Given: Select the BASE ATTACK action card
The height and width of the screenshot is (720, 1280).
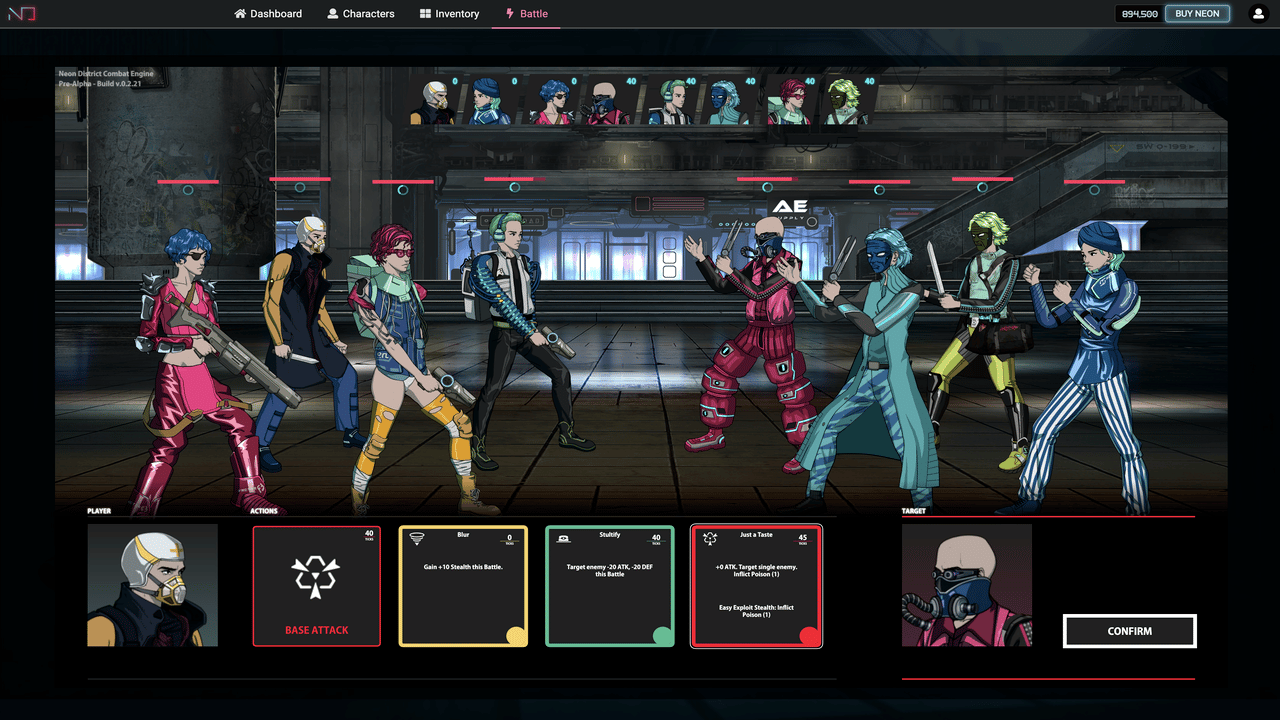Looking at the screenshot, I should tap(317, 587).
